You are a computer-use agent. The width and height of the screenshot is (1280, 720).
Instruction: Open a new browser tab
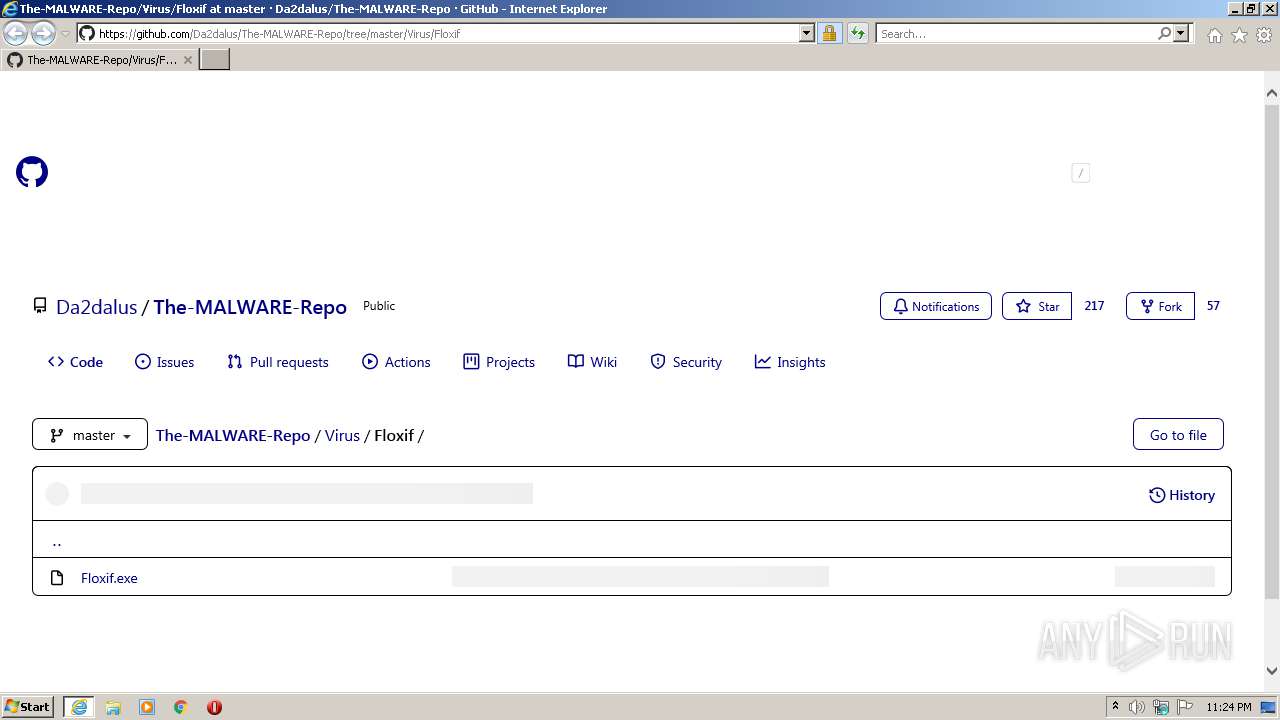click(215, 60)
